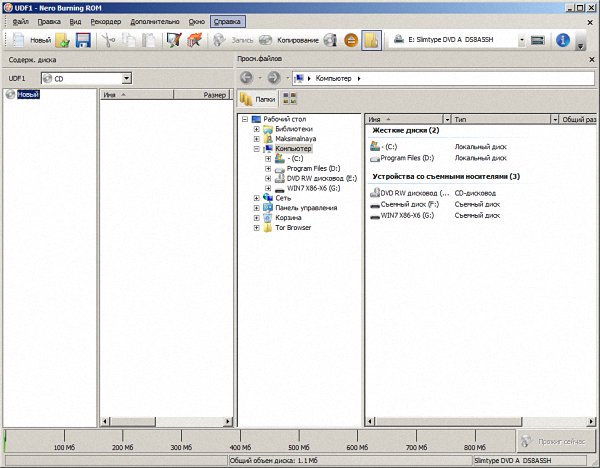Toggle the highlighted file browser toolbar icon
Image resolution: width=600 pixels, height=468 pixels.
pos(371,41)
